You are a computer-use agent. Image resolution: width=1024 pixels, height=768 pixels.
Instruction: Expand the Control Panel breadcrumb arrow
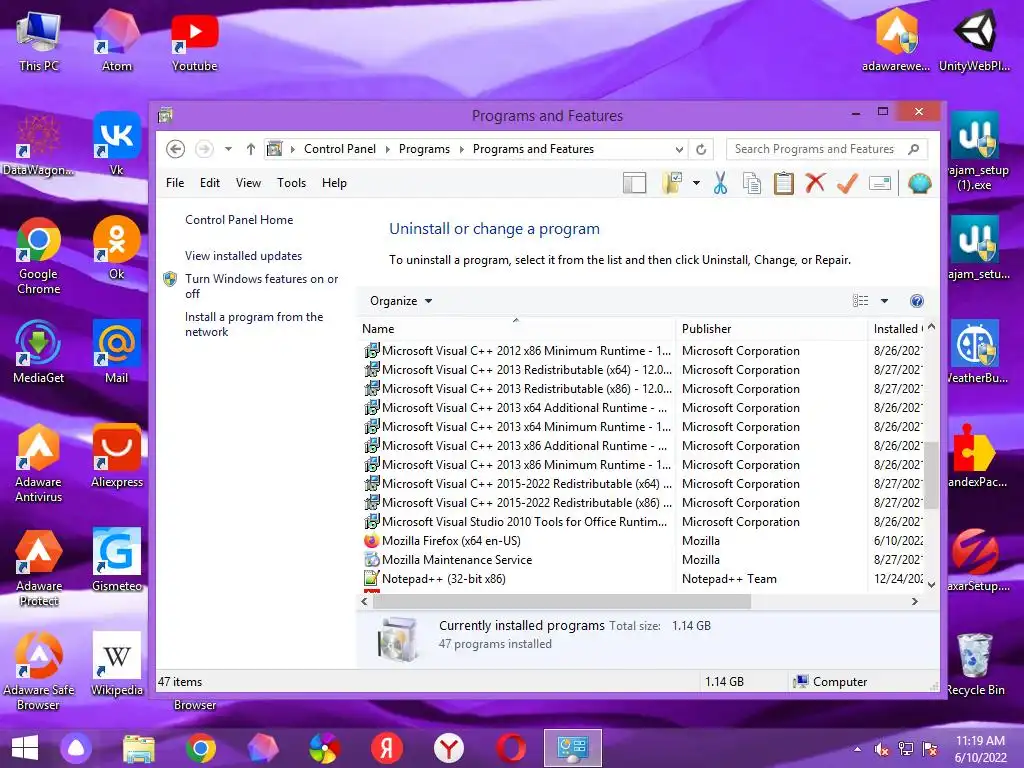(x=387, y=150)
